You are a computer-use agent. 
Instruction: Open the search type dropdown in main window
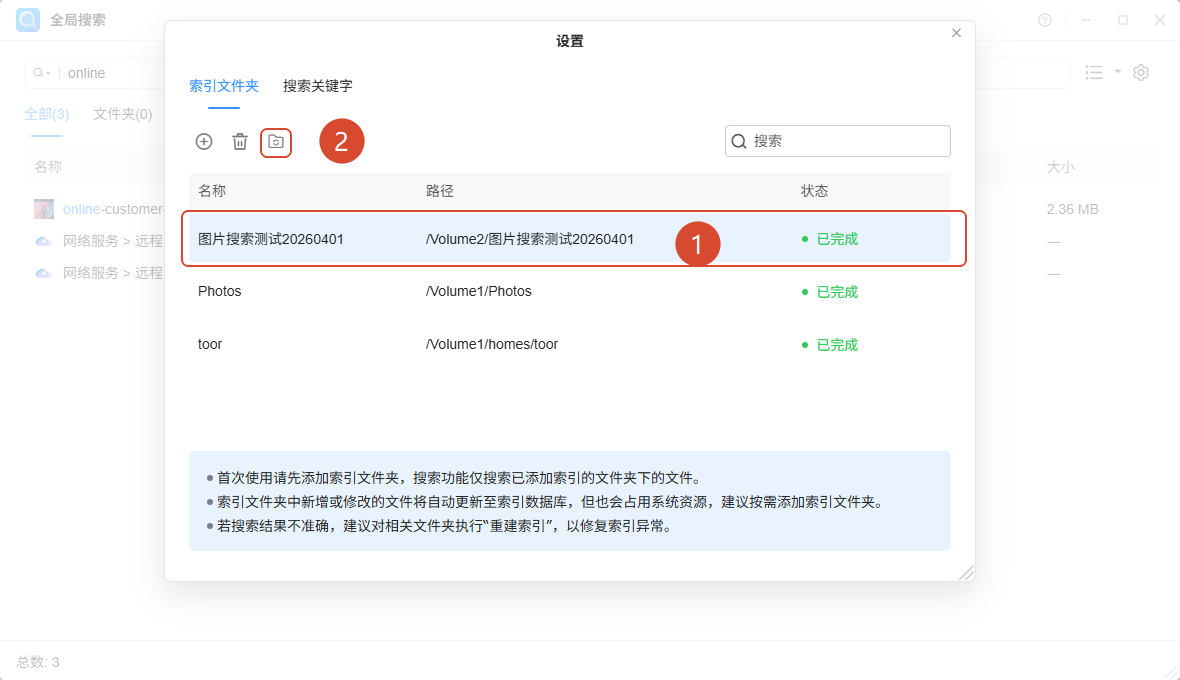point(42,73)
